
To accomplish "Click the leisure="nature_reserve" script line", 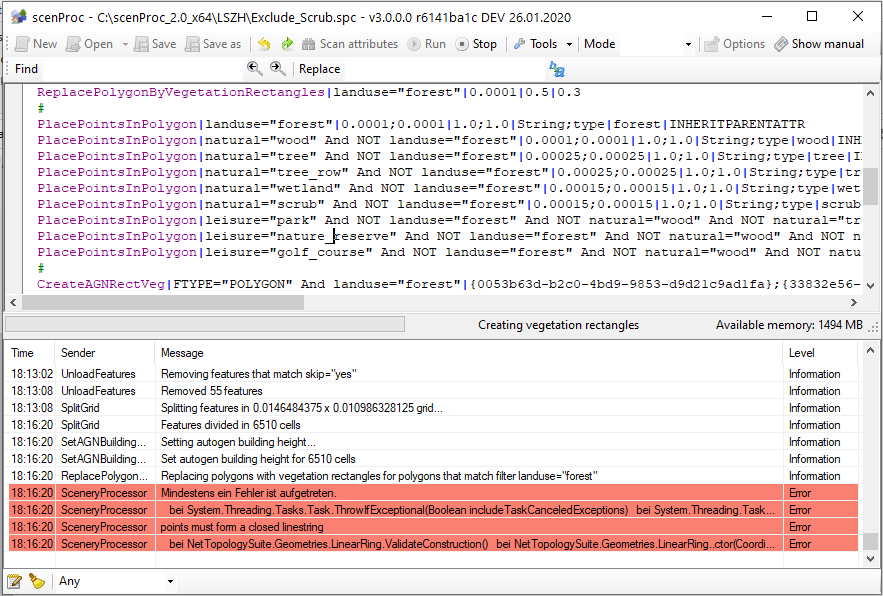I will (449, 236).
